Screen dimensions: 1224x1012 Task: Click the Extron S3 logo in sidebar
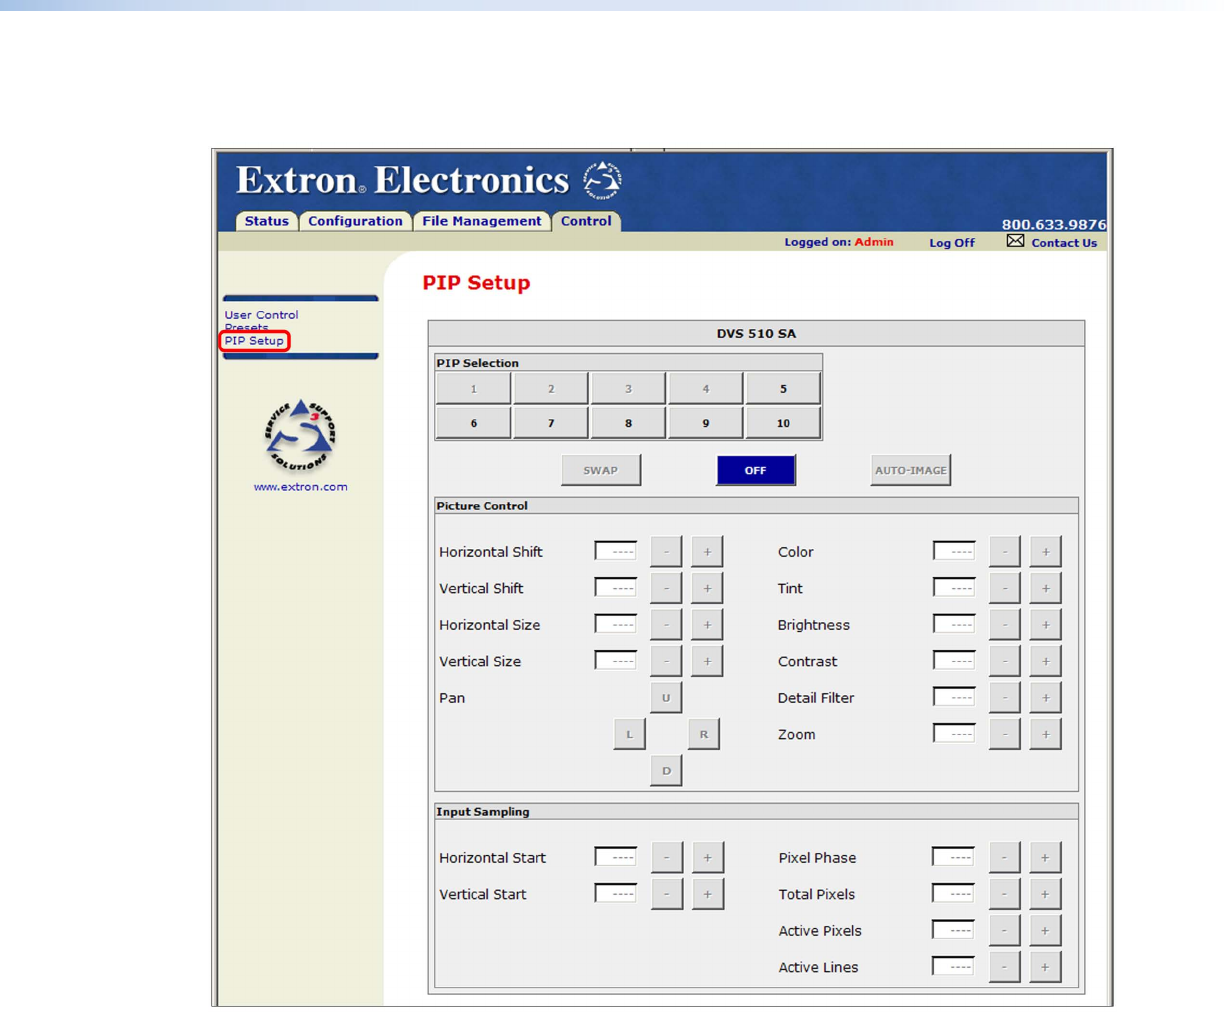point(300,436)
